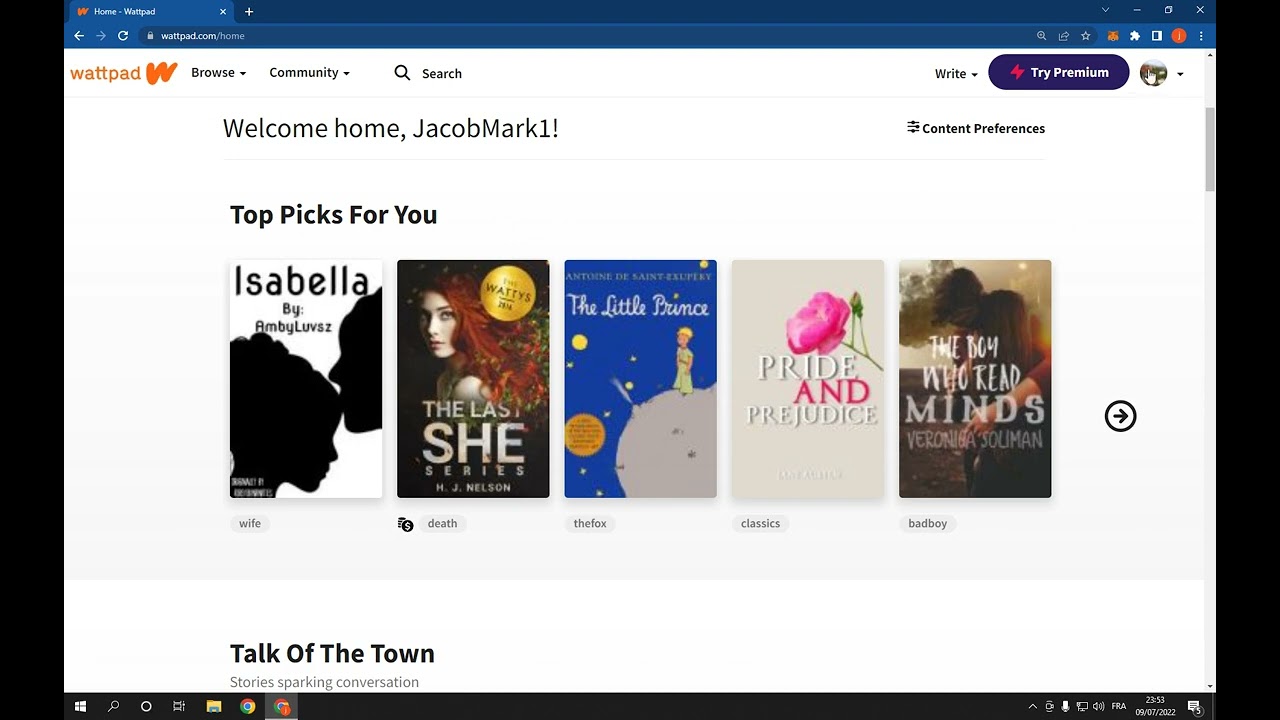Click the browser Back arrow
Viewport: 1280px width, 720px height.
pyautogui.click(x=79, y=36)
